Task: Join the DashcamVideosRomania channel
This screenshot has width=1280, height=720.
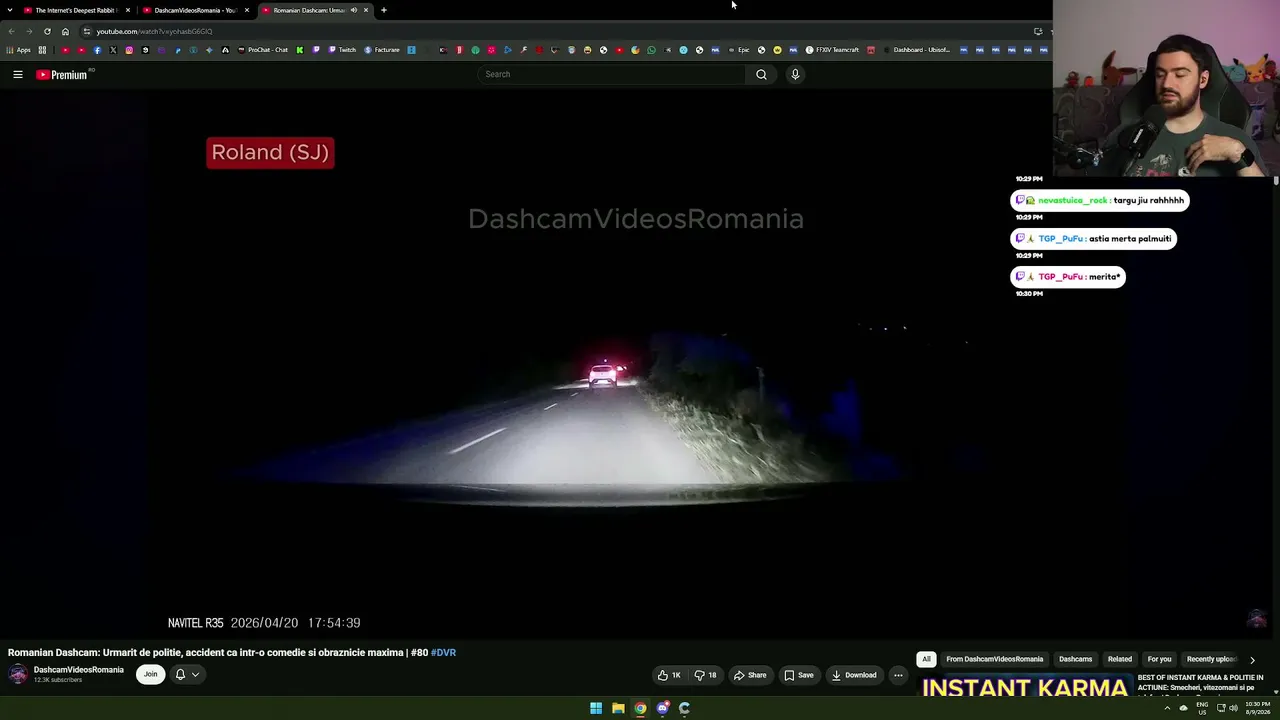Action: [150, 674]
